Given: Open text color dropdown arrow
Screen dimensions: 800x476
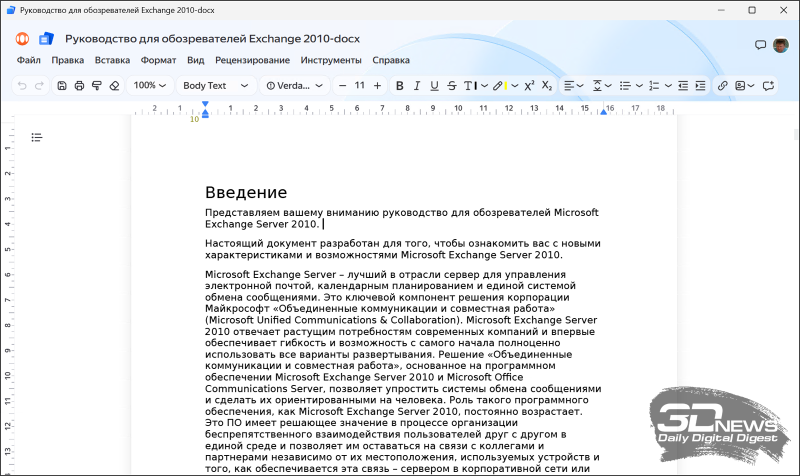Looking at the screenshot, I should coord(484,86).
